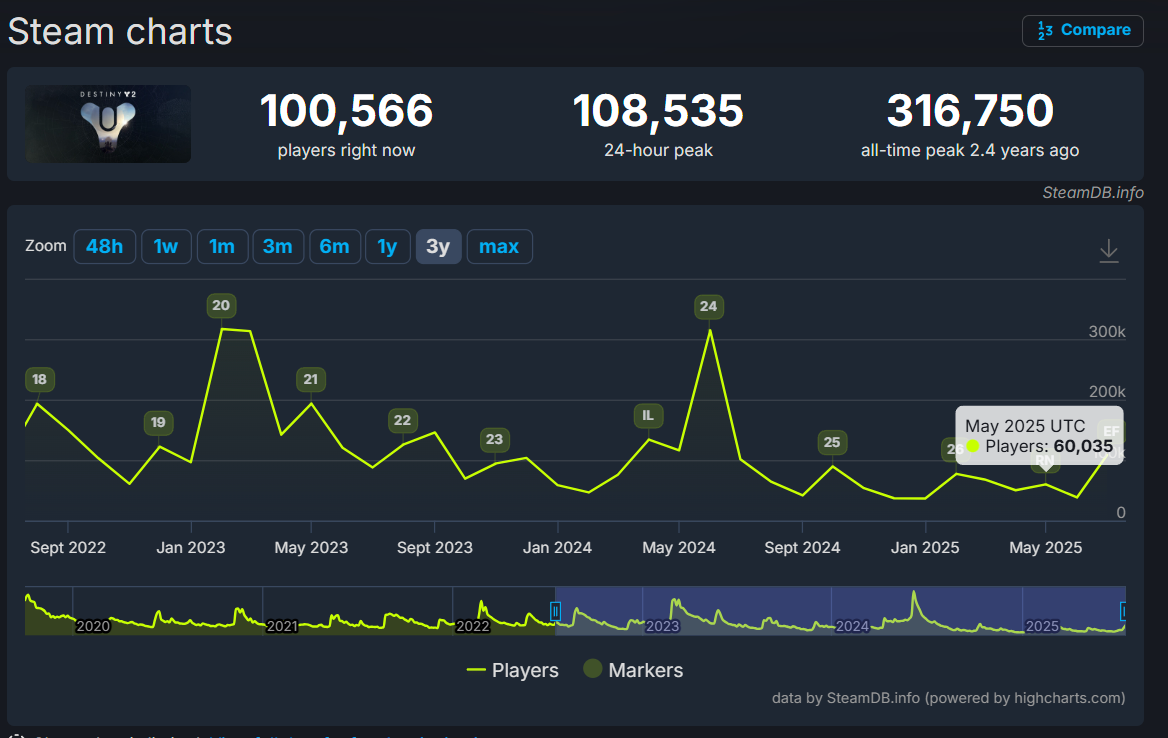Select the 48h zoom range
Image resolution: width=1168 pixels, height=738 pixels.
(x=104, y=246)
